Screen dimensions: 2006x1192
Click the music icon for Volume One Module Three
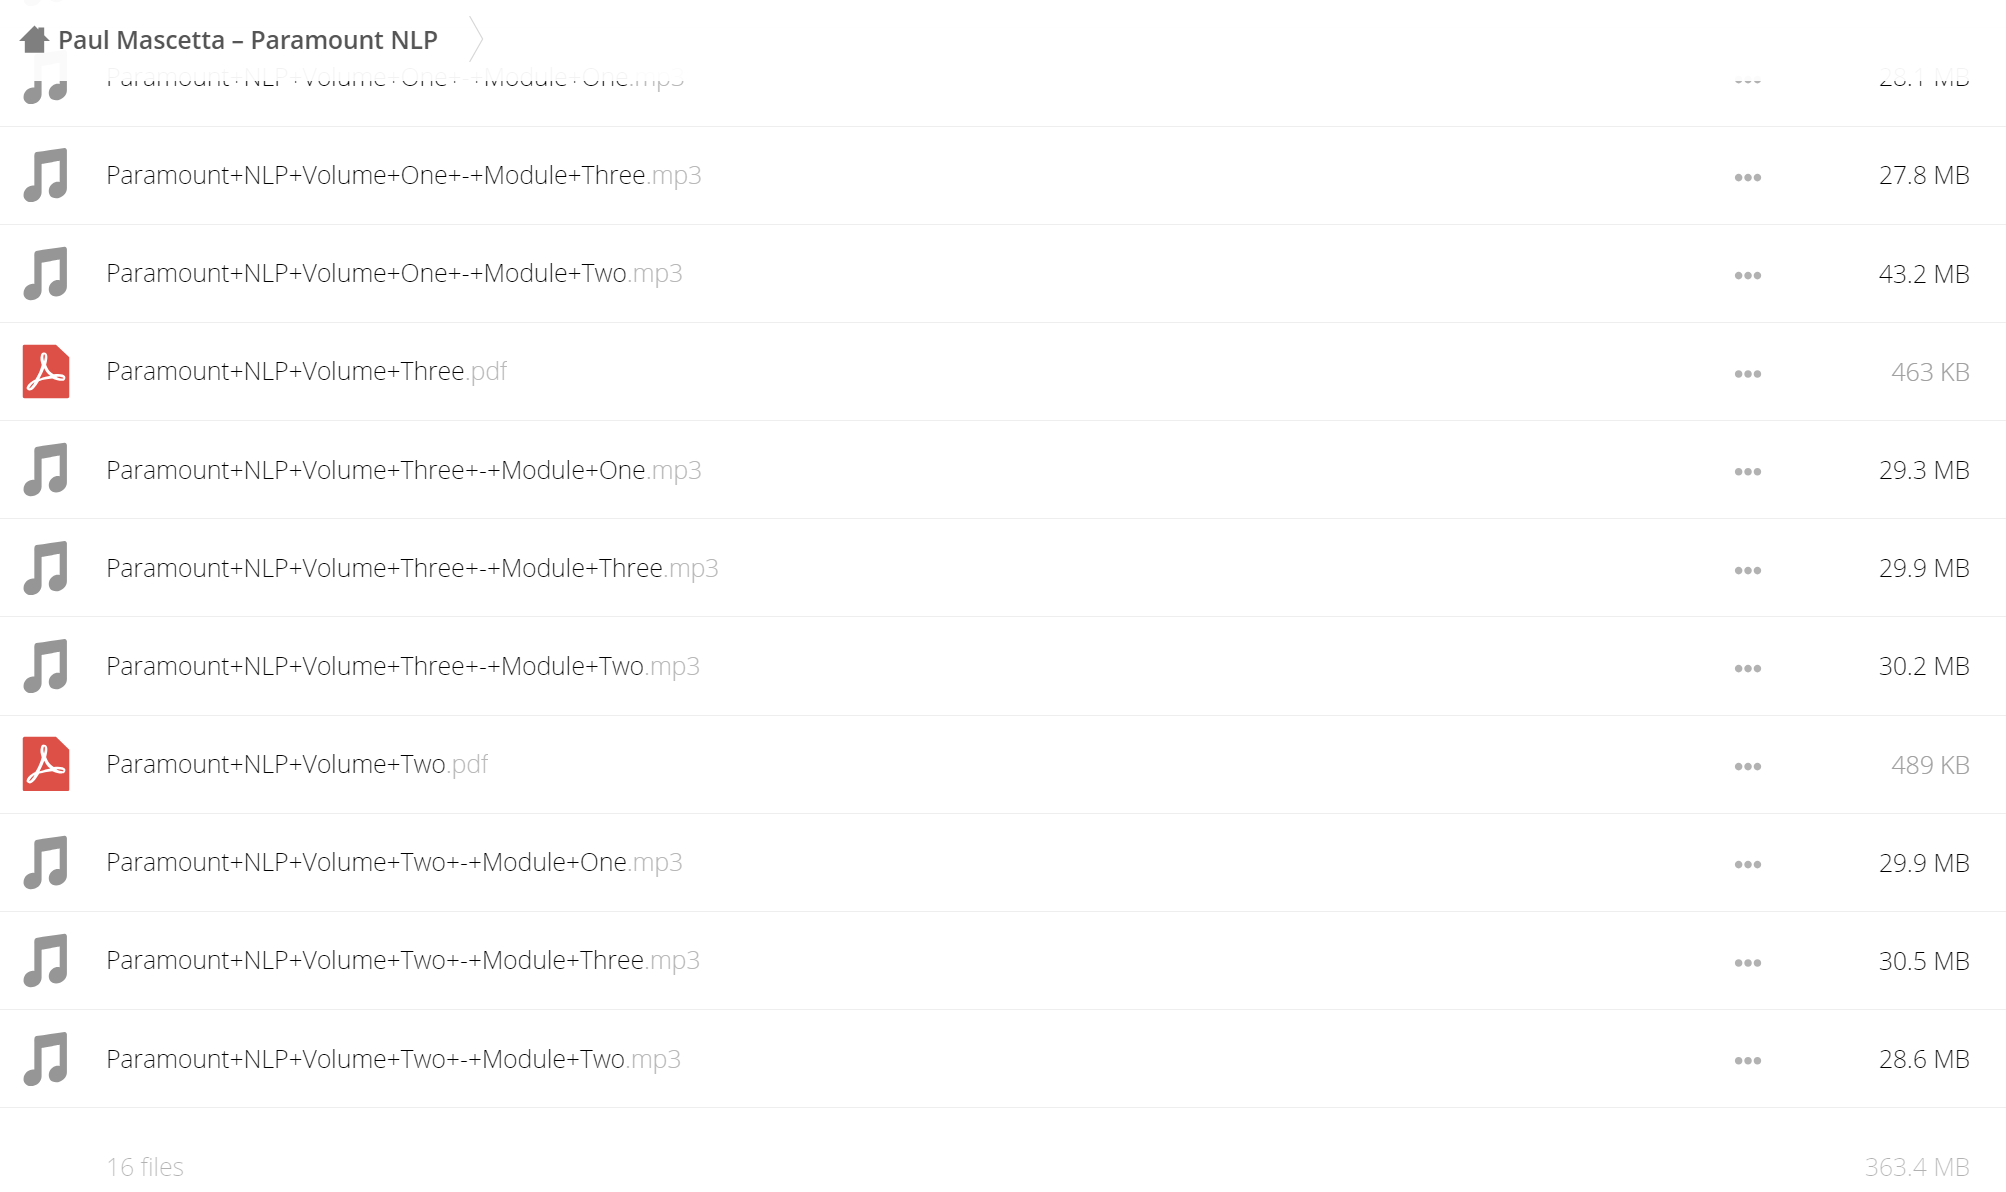point(46,175)
